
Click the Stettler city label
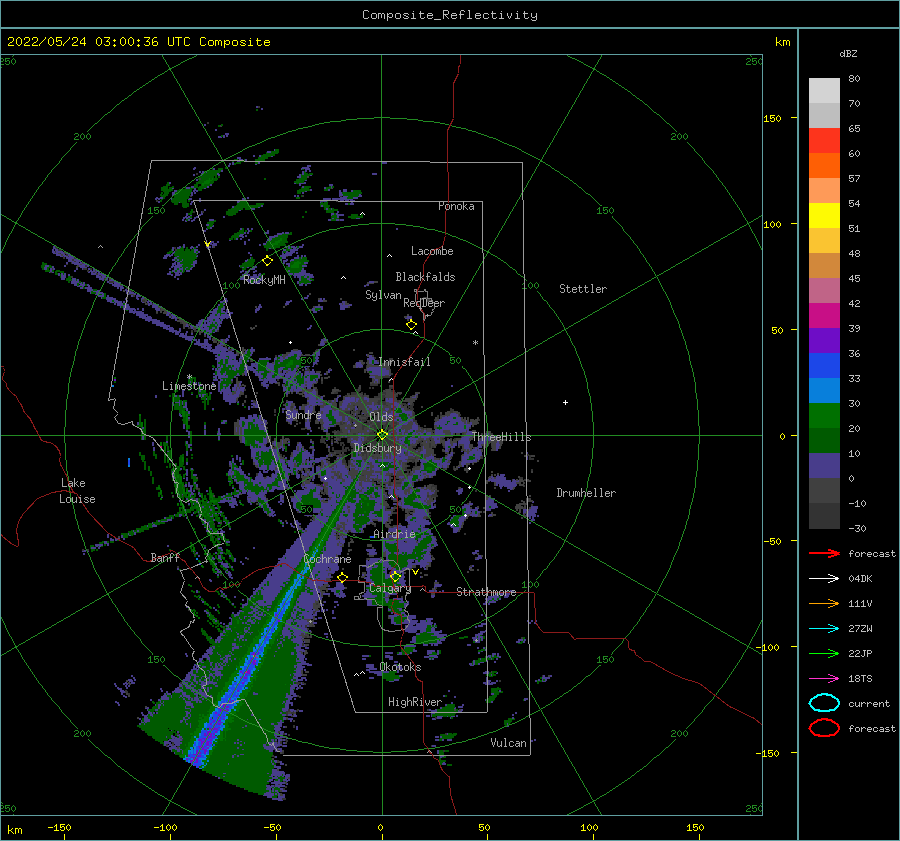[583, 289]
